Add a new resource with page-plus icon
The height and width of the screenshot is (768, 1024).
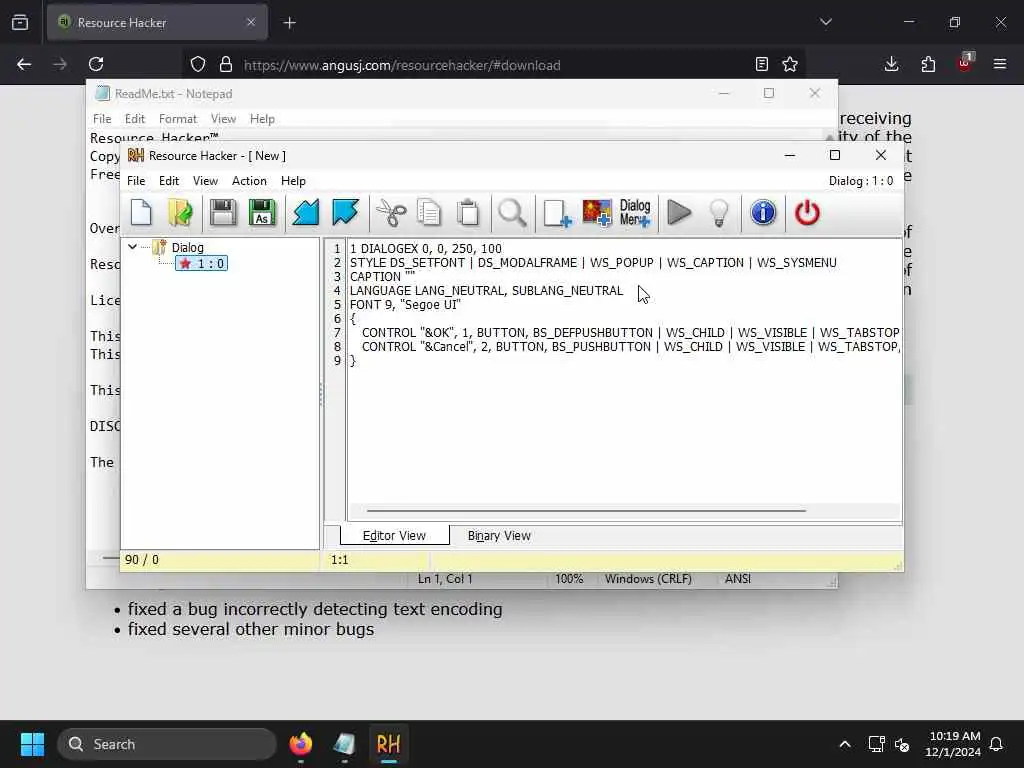point(557,213)
